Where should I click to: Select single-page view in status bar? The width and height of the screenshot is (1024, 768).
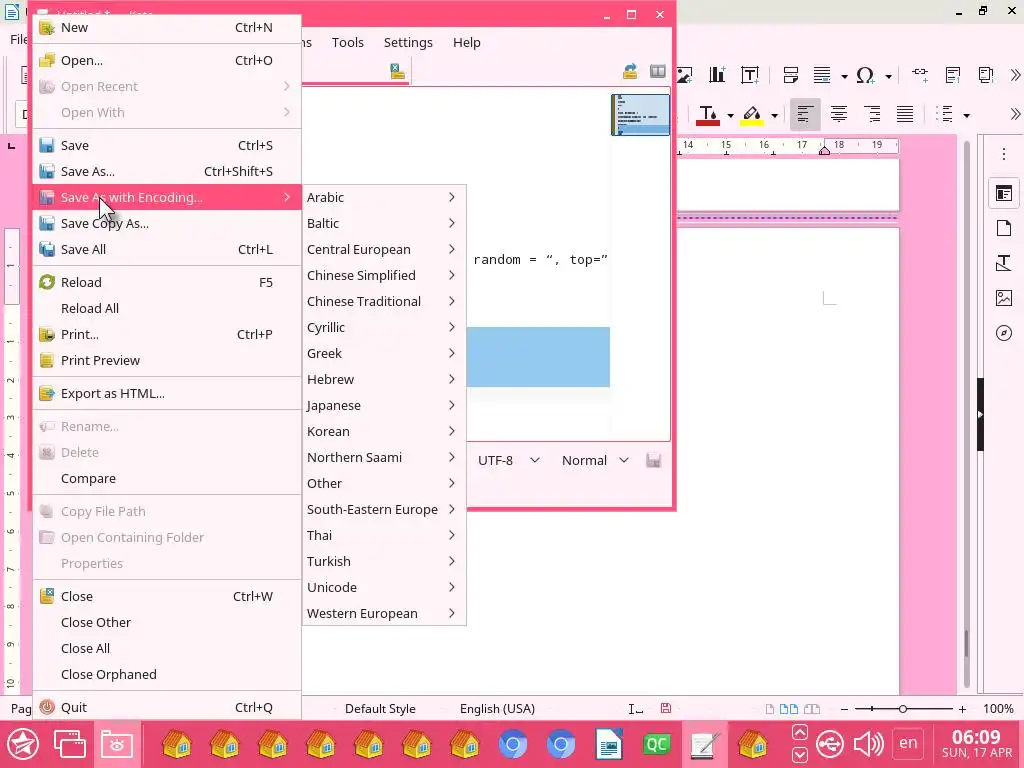click(771, 709)
